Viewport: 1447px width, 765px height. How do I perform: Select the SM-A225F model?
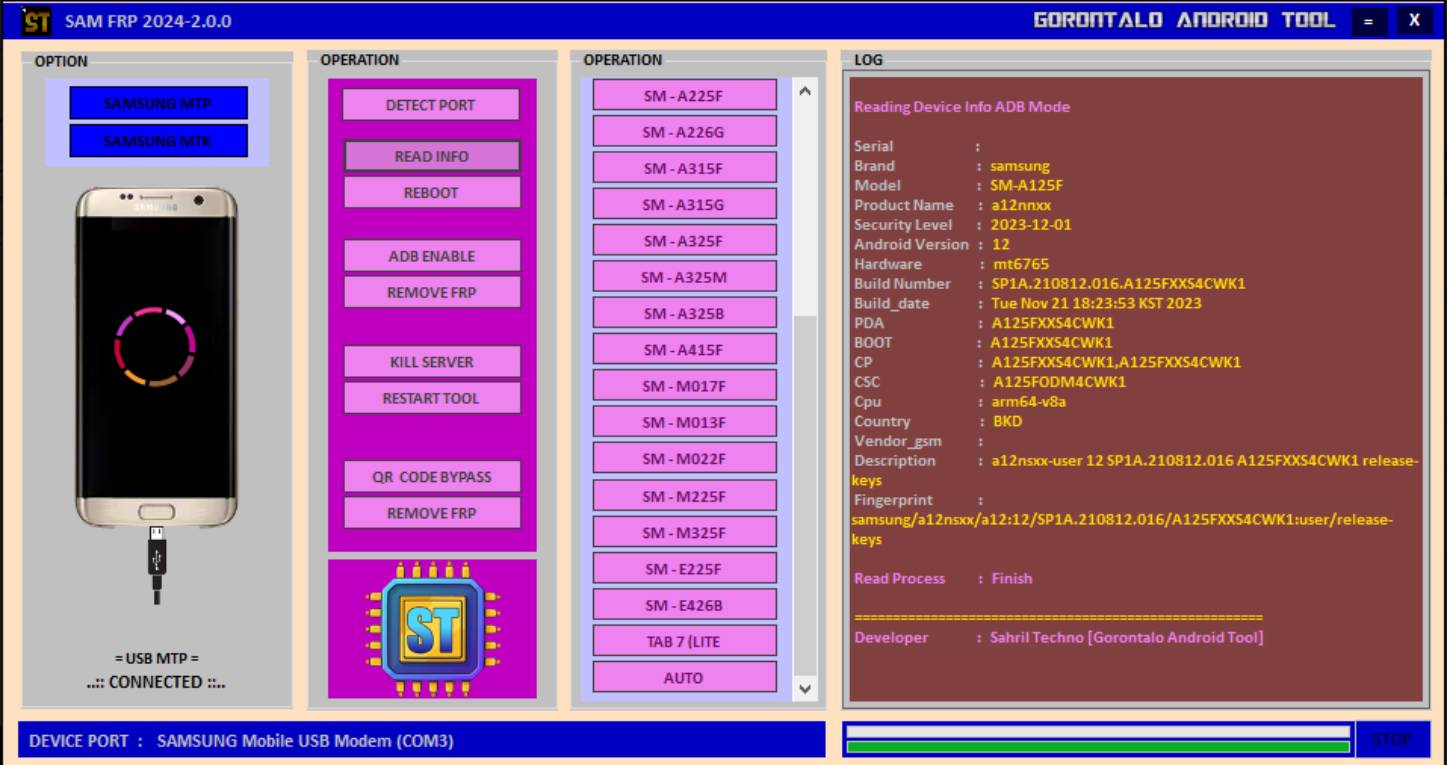[x=684, y=94]
